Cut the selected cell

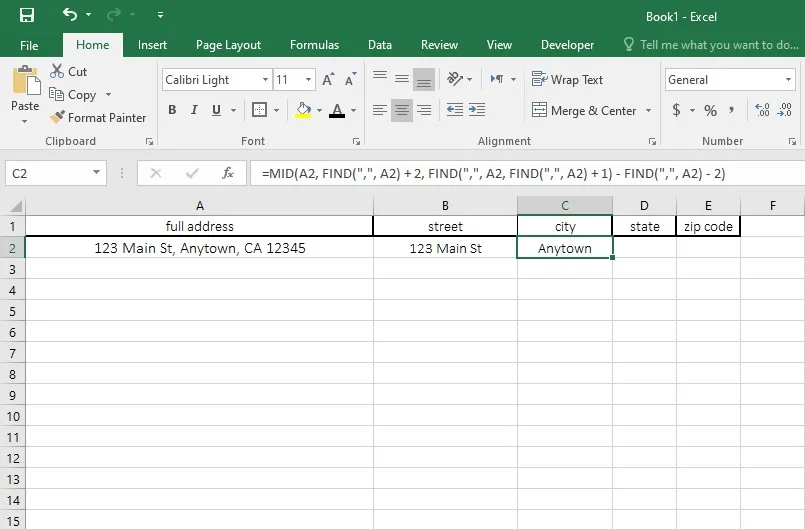click(68, 71)
